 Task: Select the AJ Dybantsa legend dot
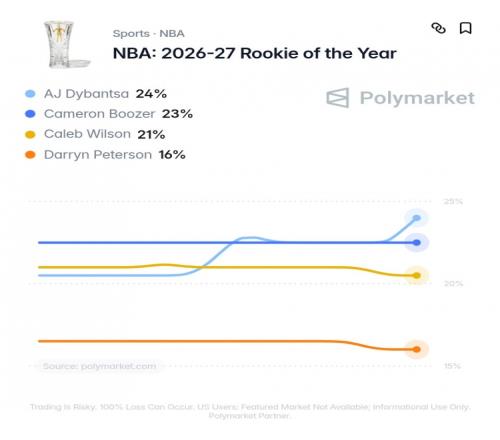click(x=30, y=94)
